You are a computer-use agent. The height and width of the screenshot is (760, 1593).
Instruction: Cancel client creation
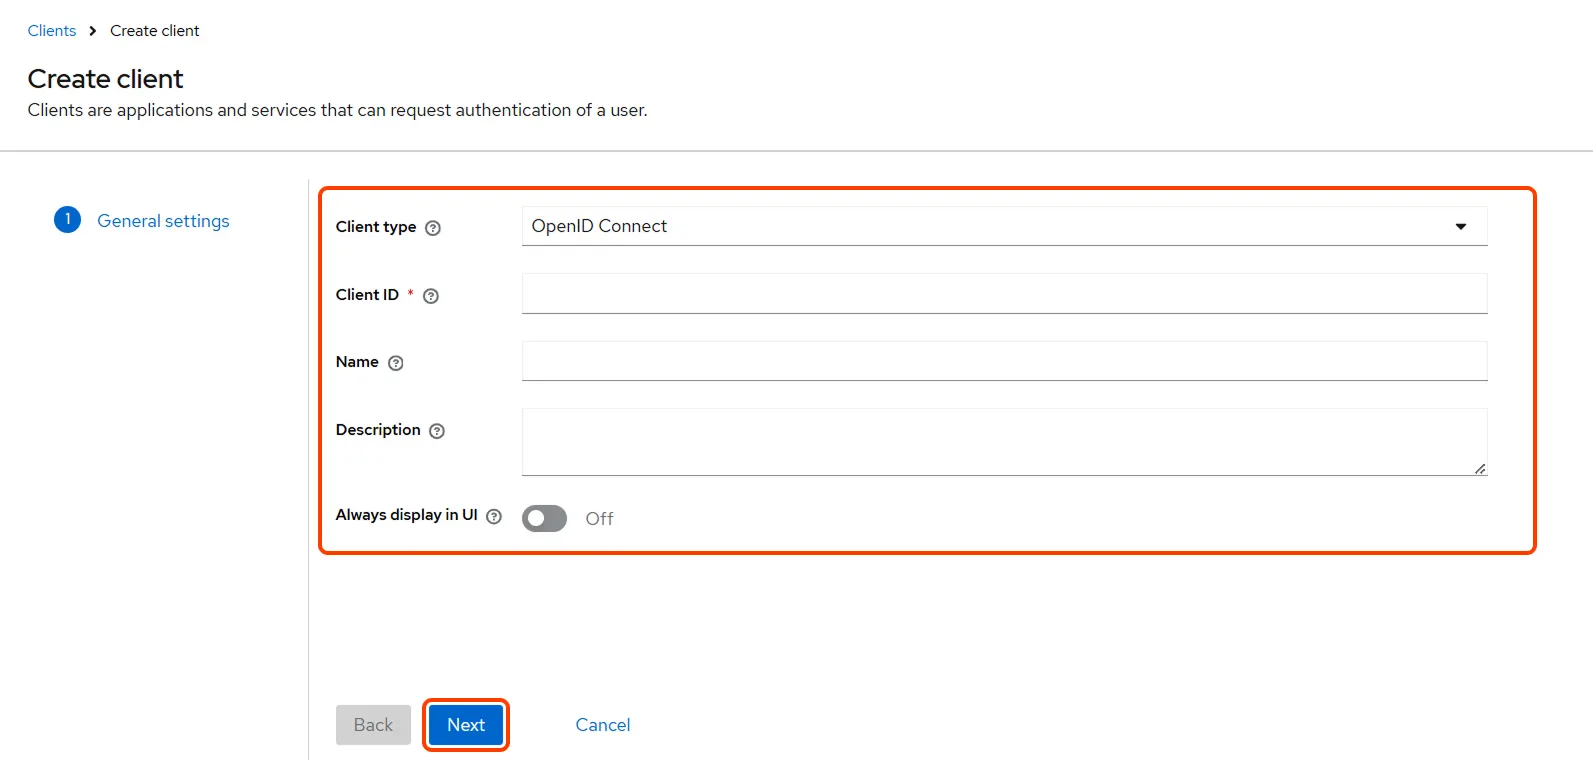click(x=603, y=725)
